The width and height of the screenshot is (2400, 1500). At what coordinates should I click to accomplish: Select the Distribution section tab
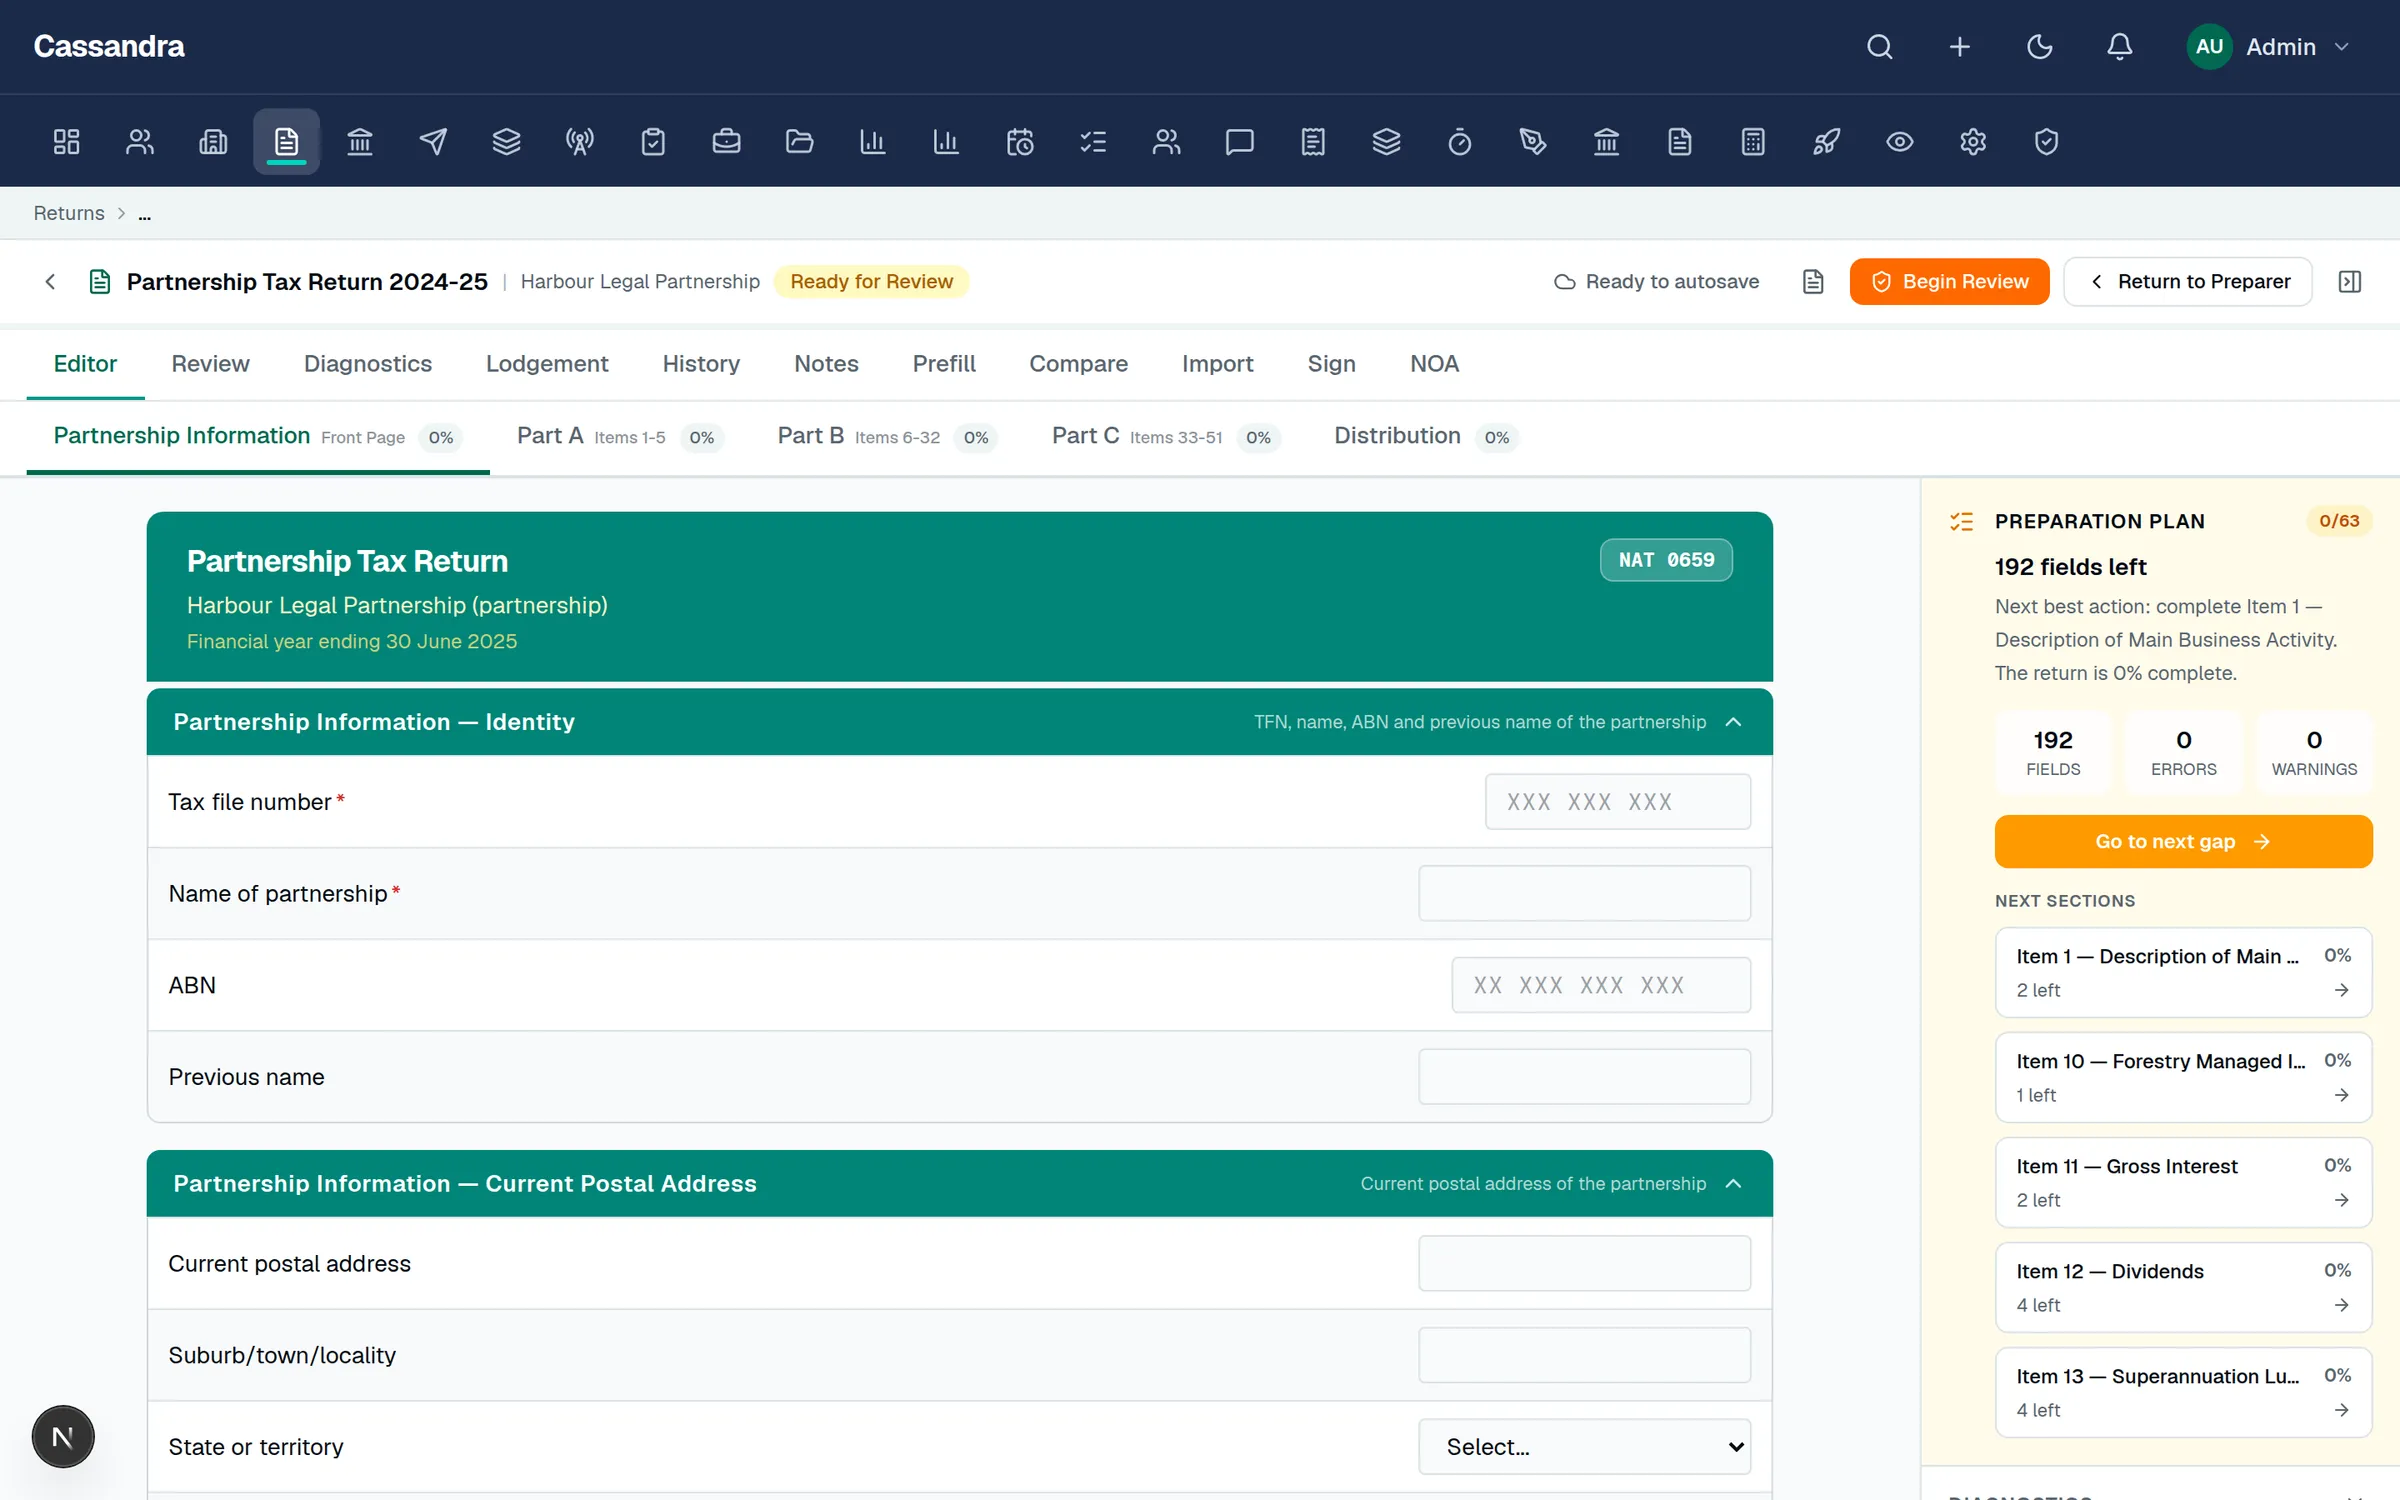[1426, 437]
